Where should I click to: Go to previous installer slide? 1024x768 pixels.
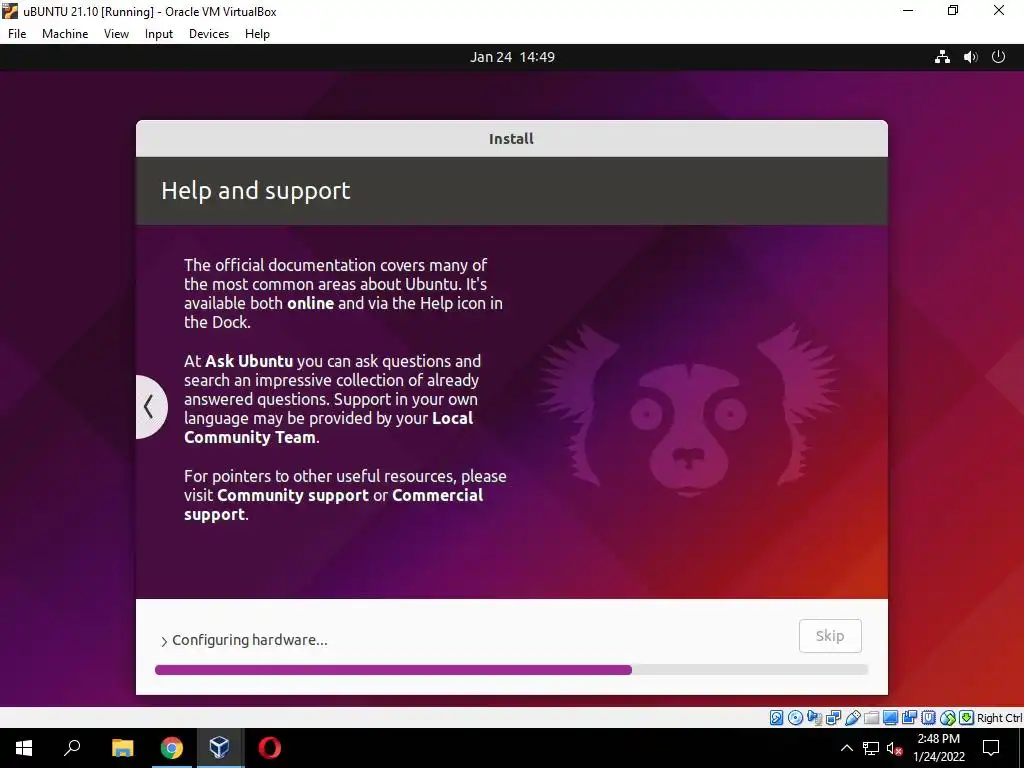(151, 407)
